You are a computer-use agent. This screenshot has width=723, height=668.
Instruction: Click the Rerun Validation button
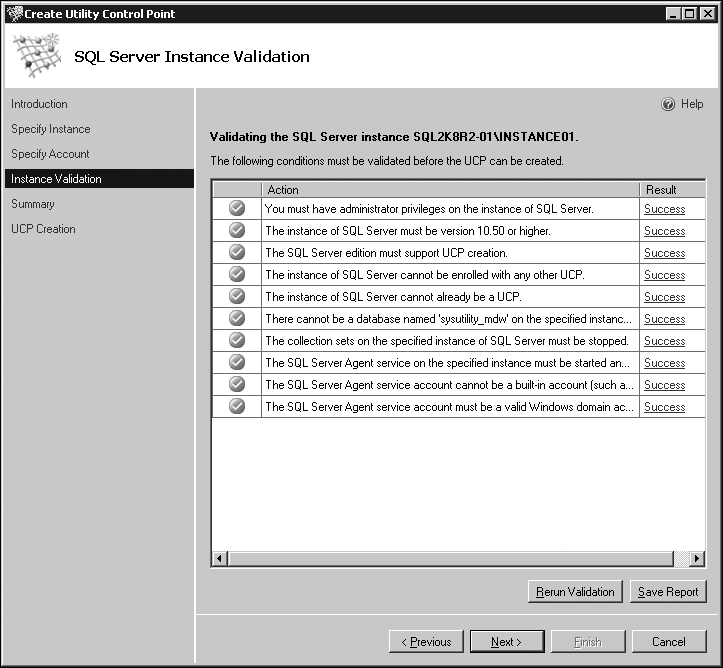575,591
